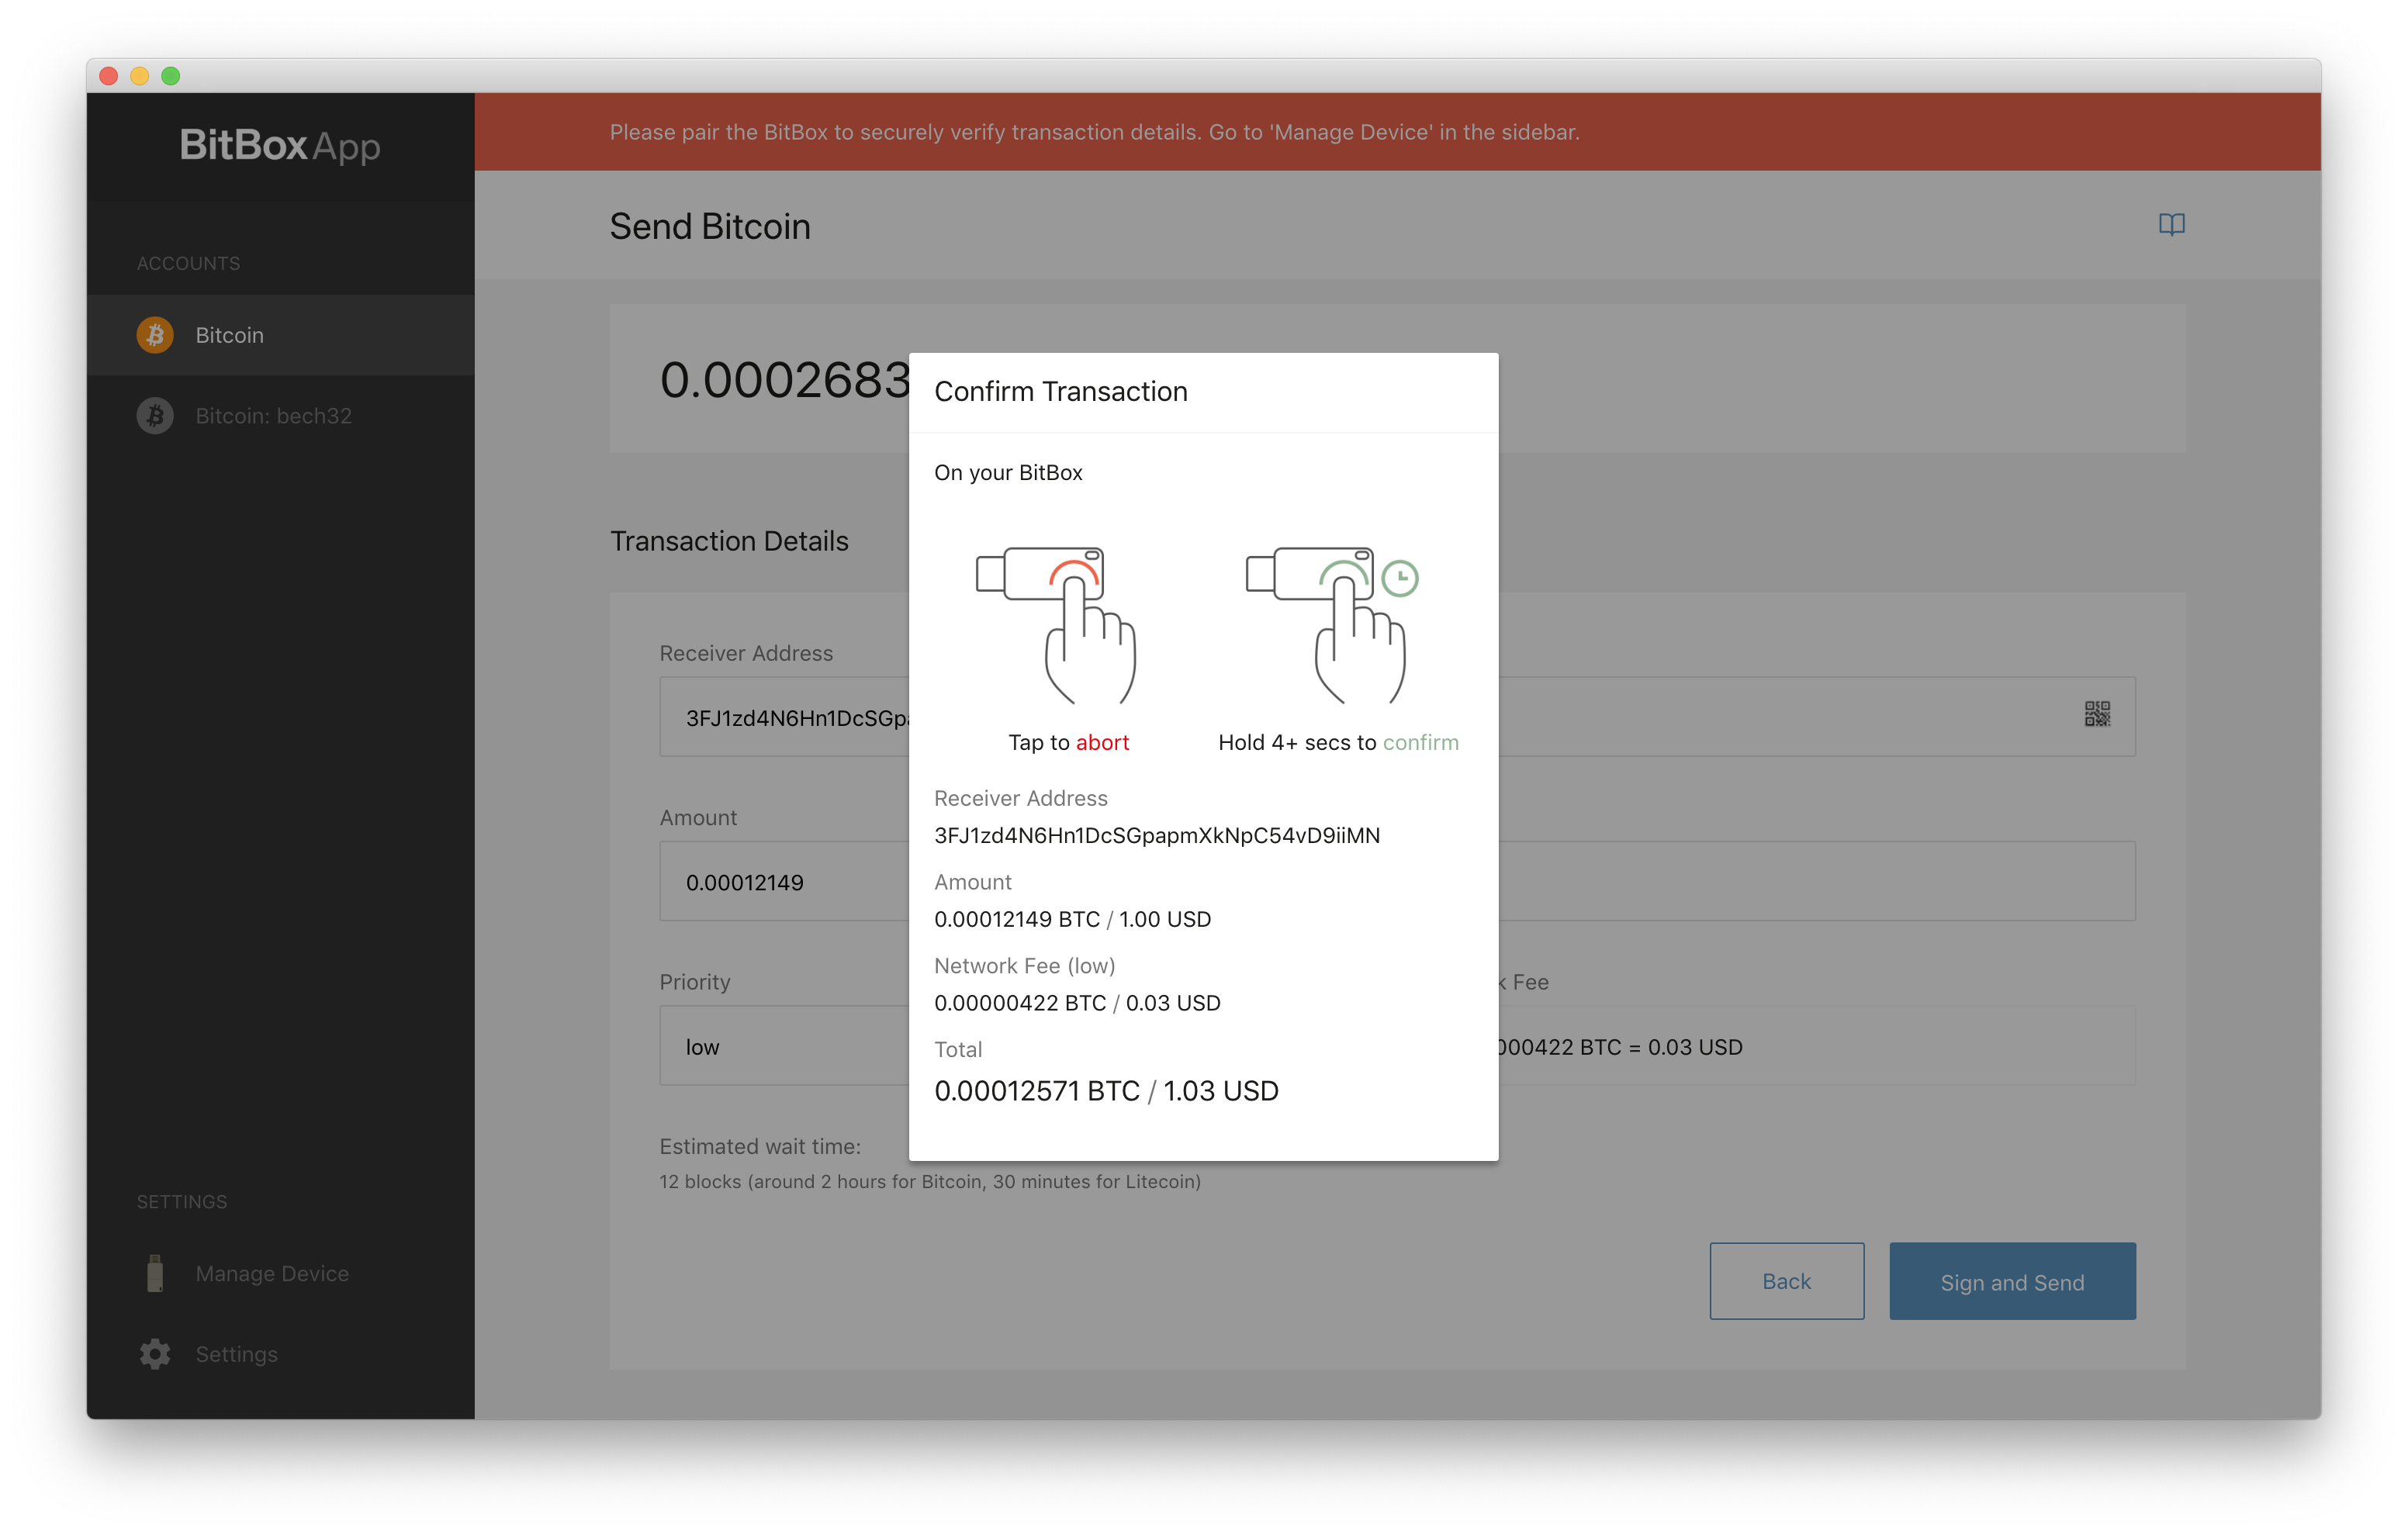Click the Sign and Send button
Image resolution: width=2408 pixels, height=1534 pixels.
tap(2012, 1281)
